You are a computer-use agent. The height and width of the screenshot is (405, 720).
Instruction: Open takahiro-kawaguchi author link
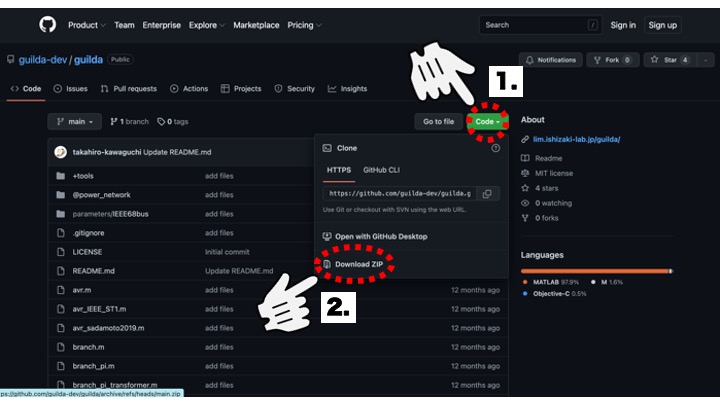[107, 152]
